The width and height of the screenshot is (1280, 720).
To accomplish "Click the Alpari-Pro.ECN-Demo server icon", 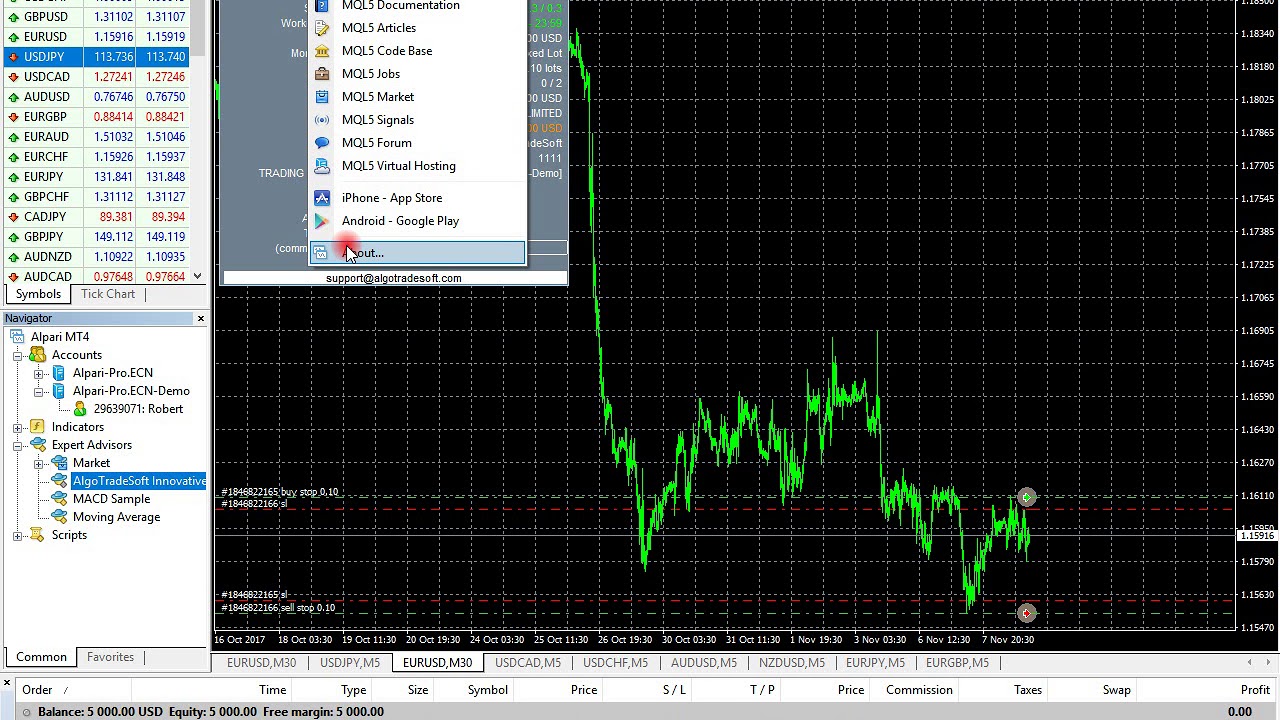I will pos(59,391).
